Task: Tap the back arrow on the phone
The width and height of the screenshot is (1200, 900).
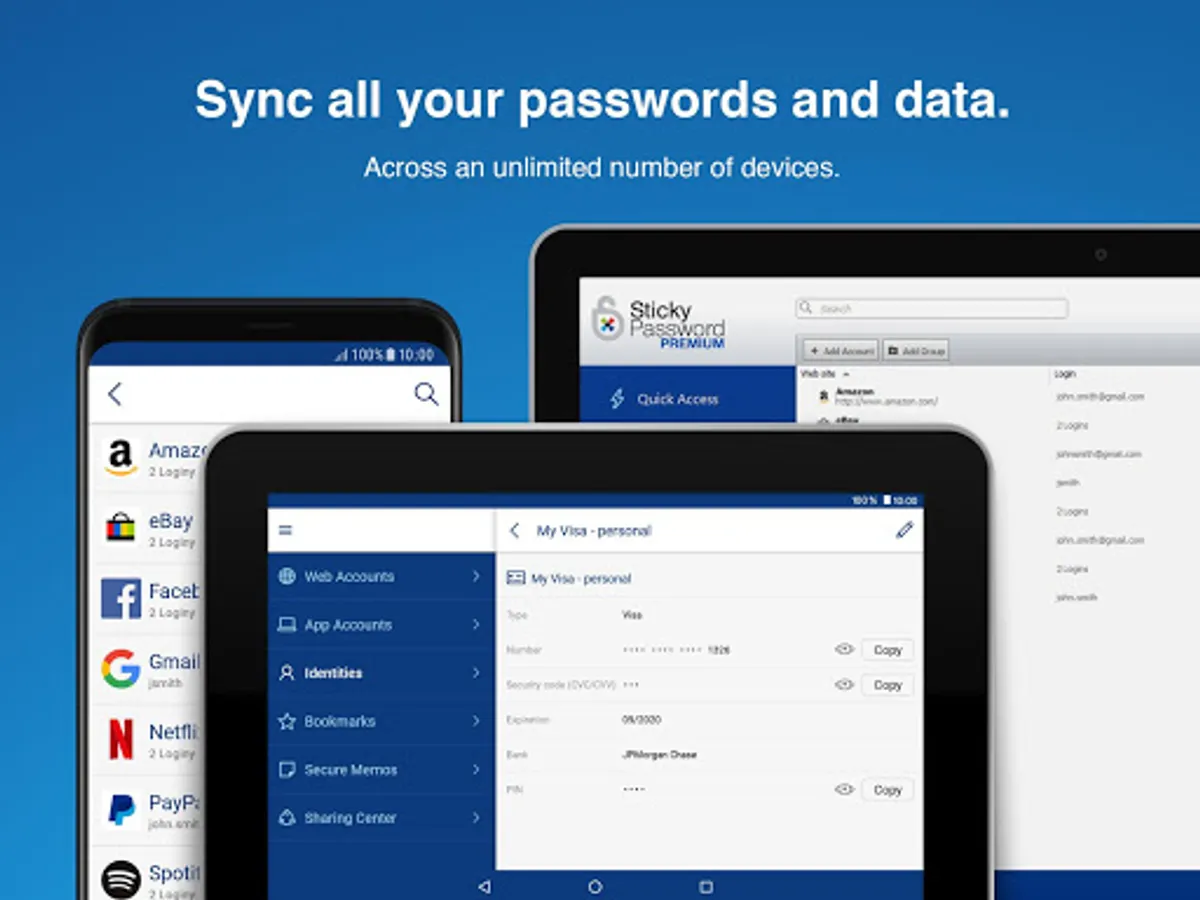Action: [x=115, y=394]
